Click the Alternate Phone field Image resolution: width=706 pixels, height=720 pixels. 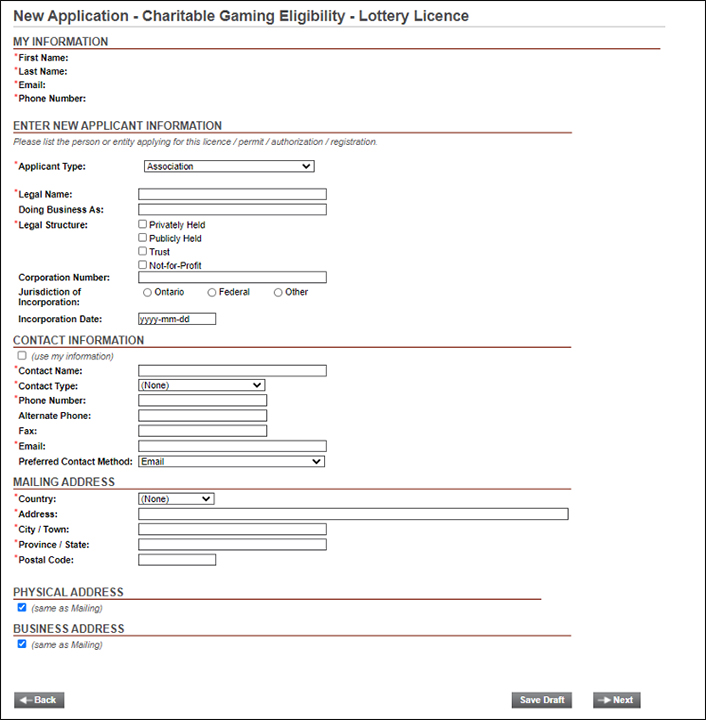pos(202,416)
